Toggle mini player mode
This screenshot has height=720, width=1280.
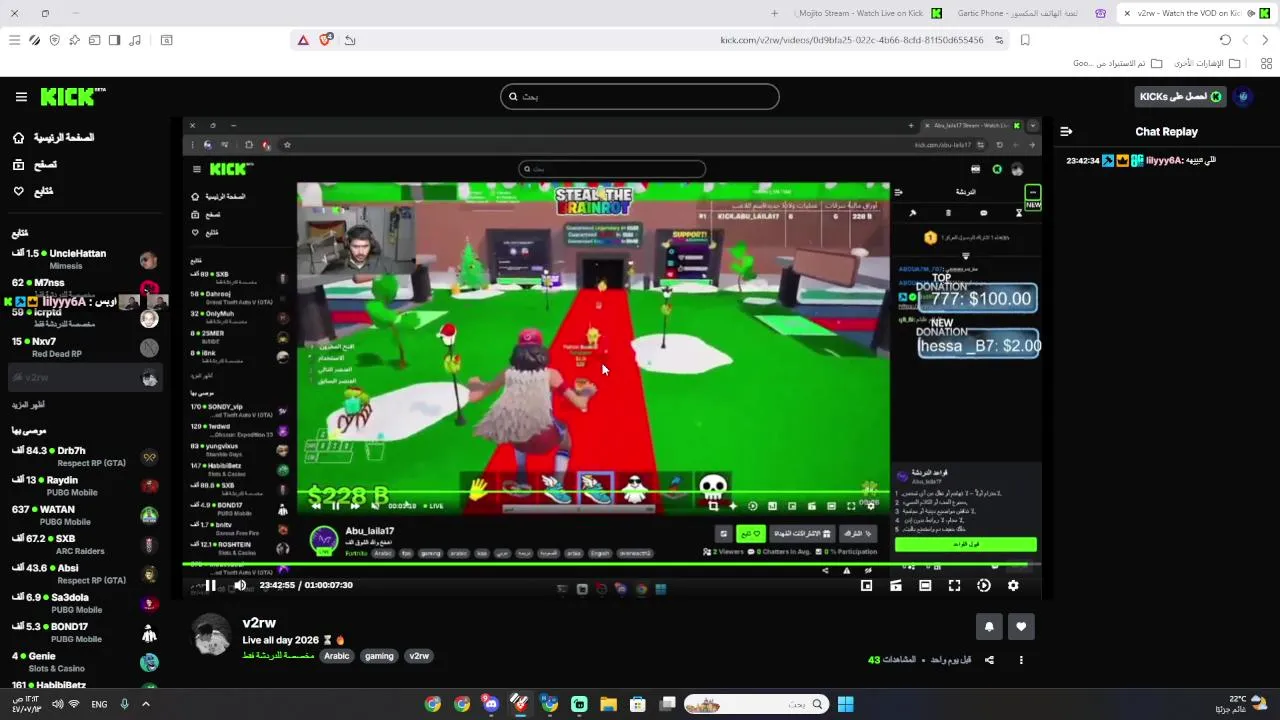point(866,586)
